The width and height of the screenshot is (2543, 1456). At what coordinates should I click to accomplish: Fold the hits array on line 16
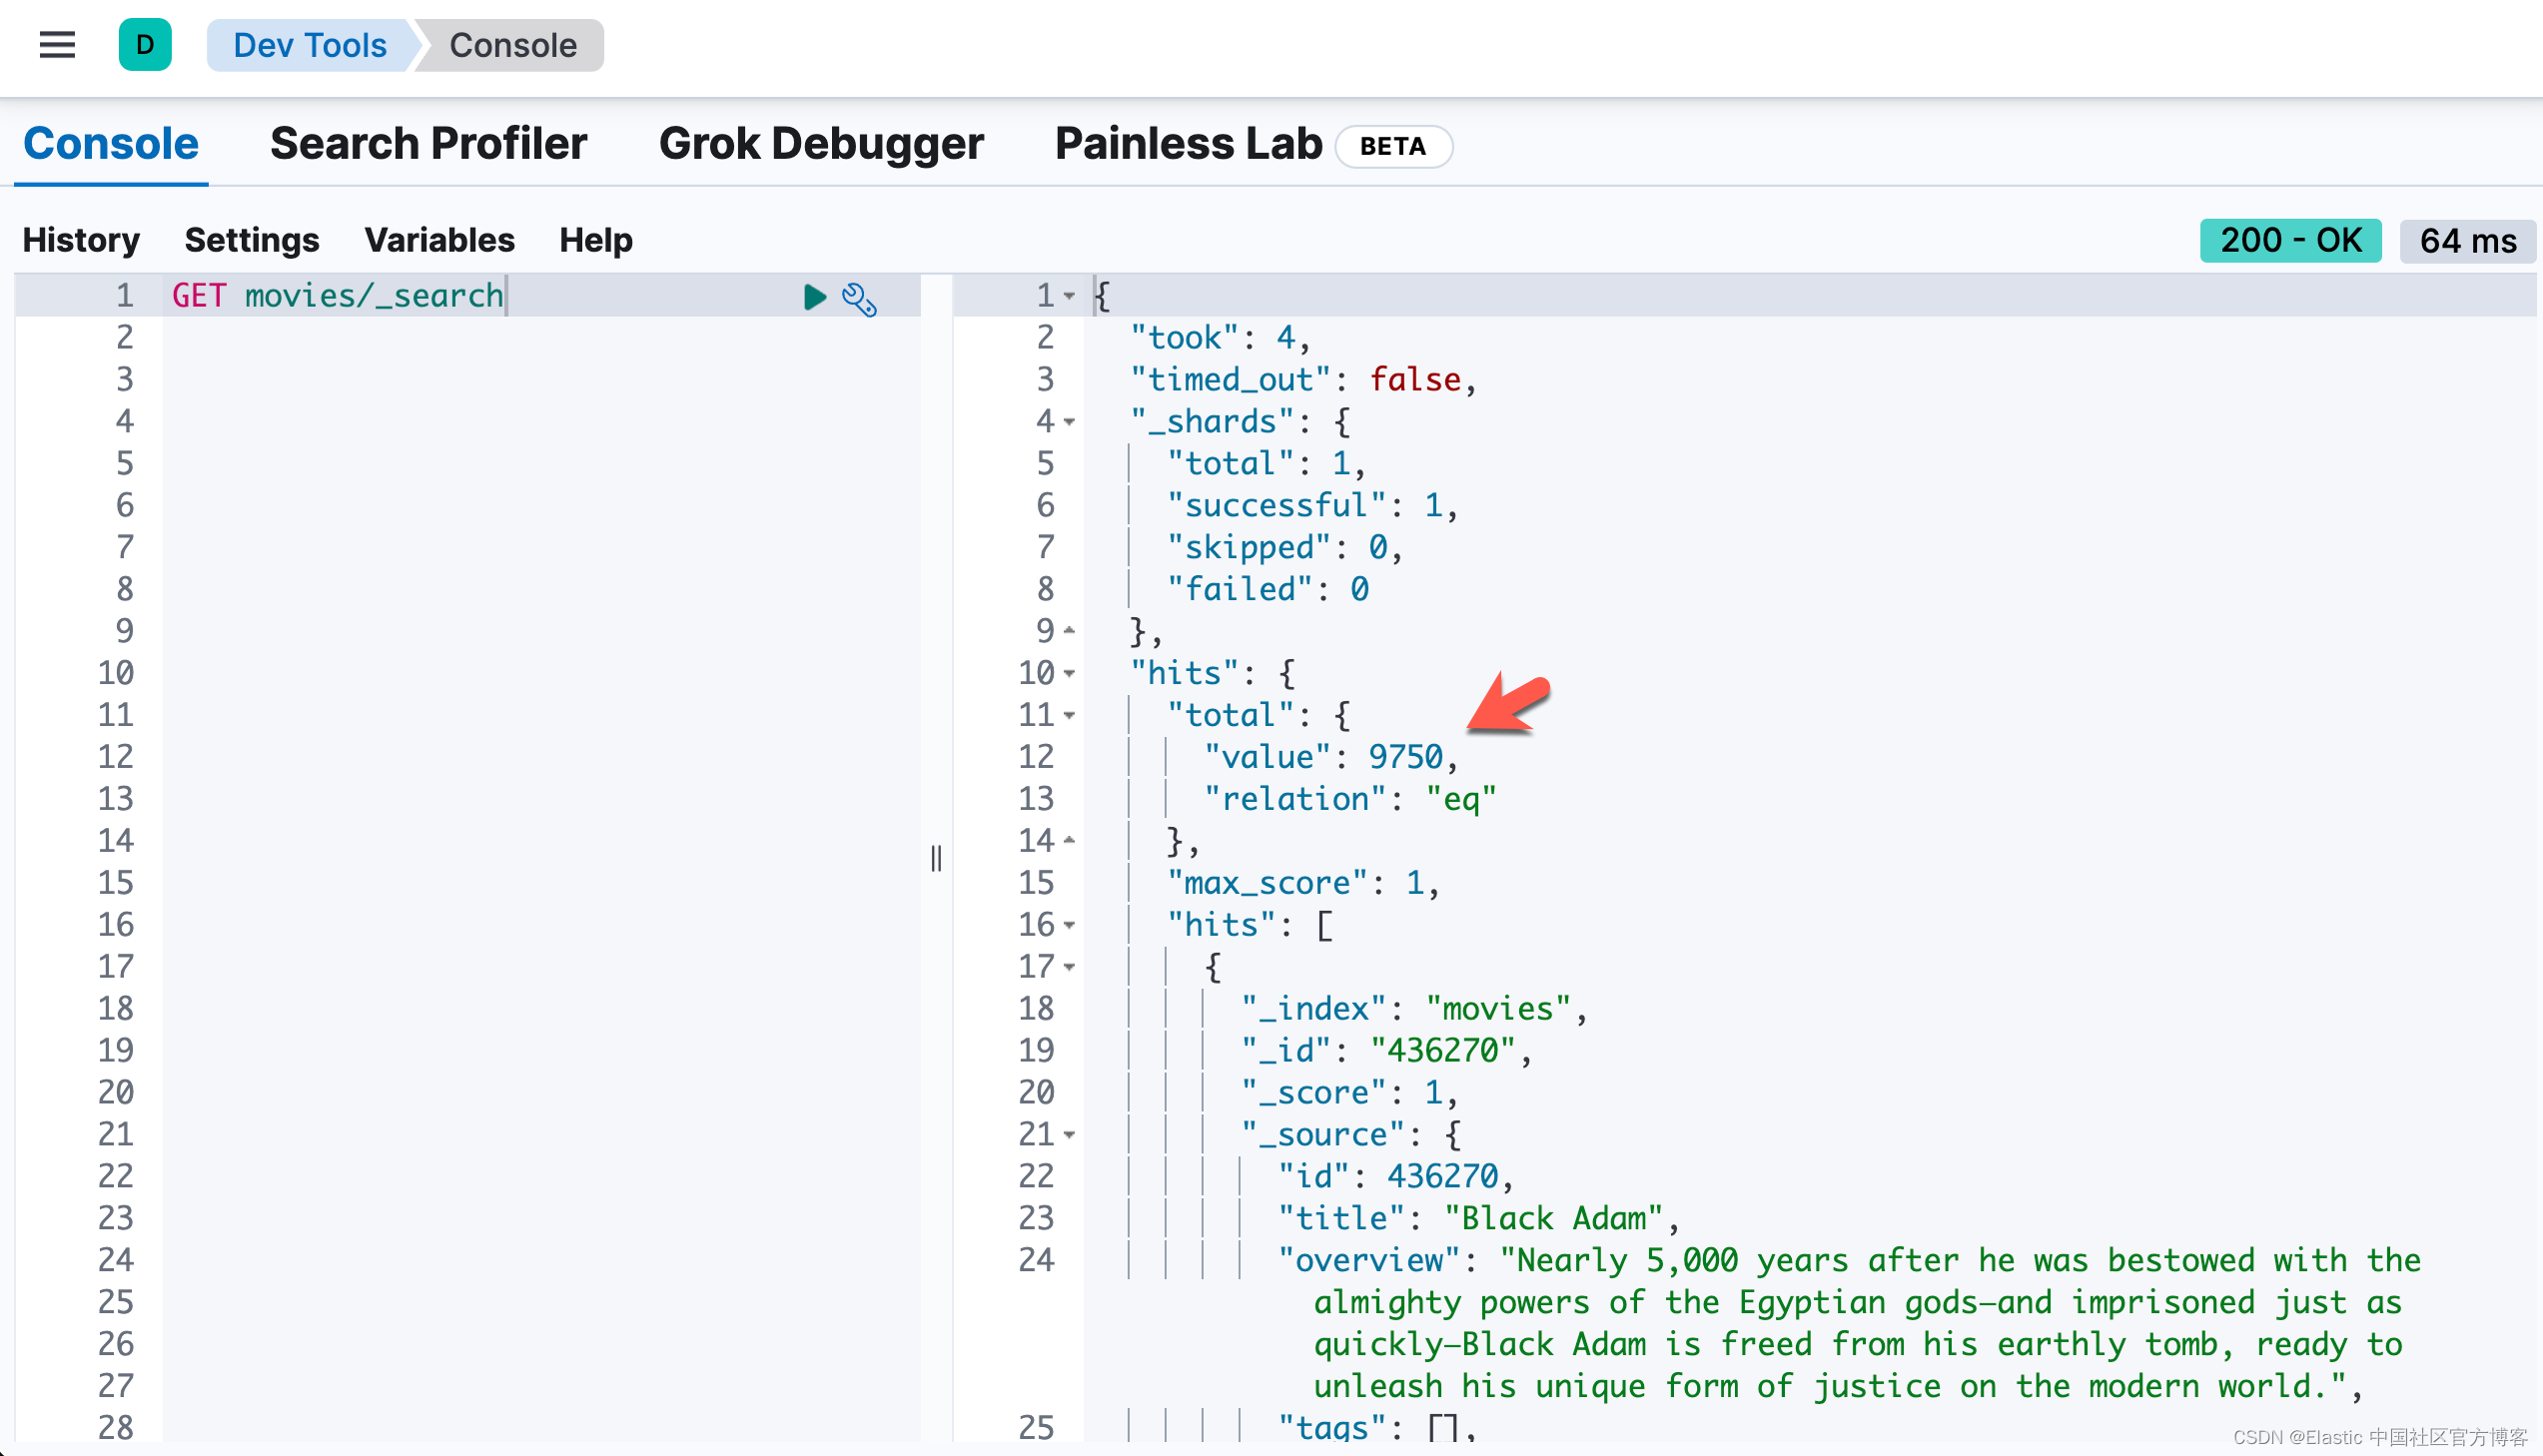tap(1070, 925)
